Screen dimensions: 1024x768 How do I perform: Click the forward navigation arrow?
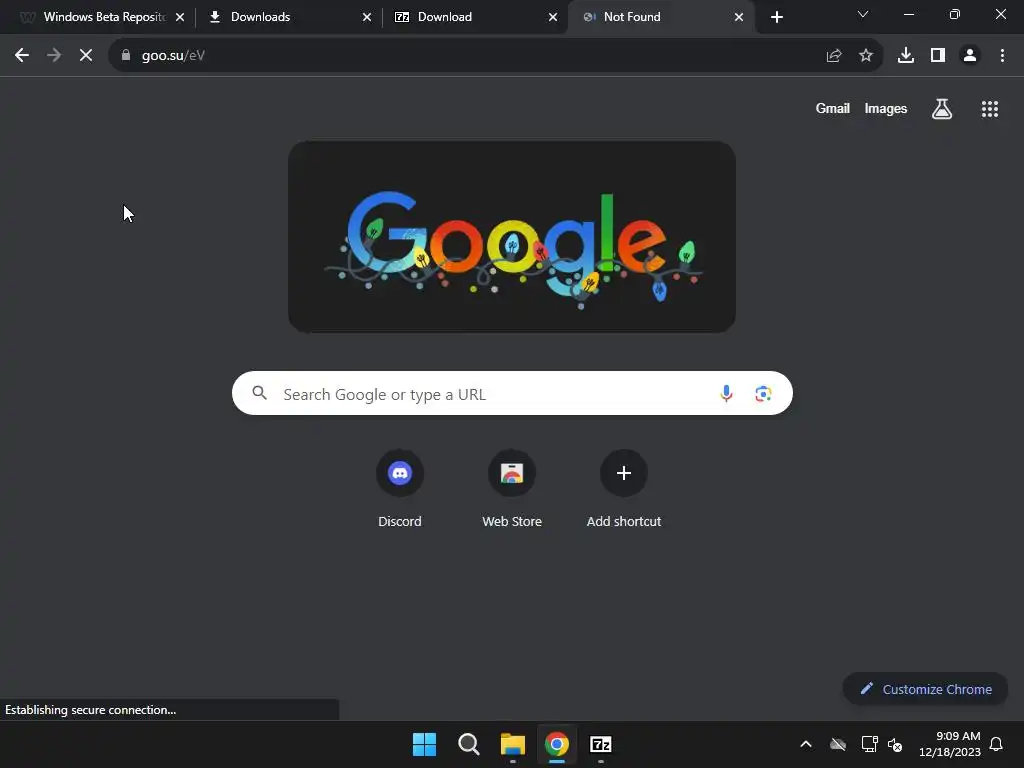(x=54, y=56)
